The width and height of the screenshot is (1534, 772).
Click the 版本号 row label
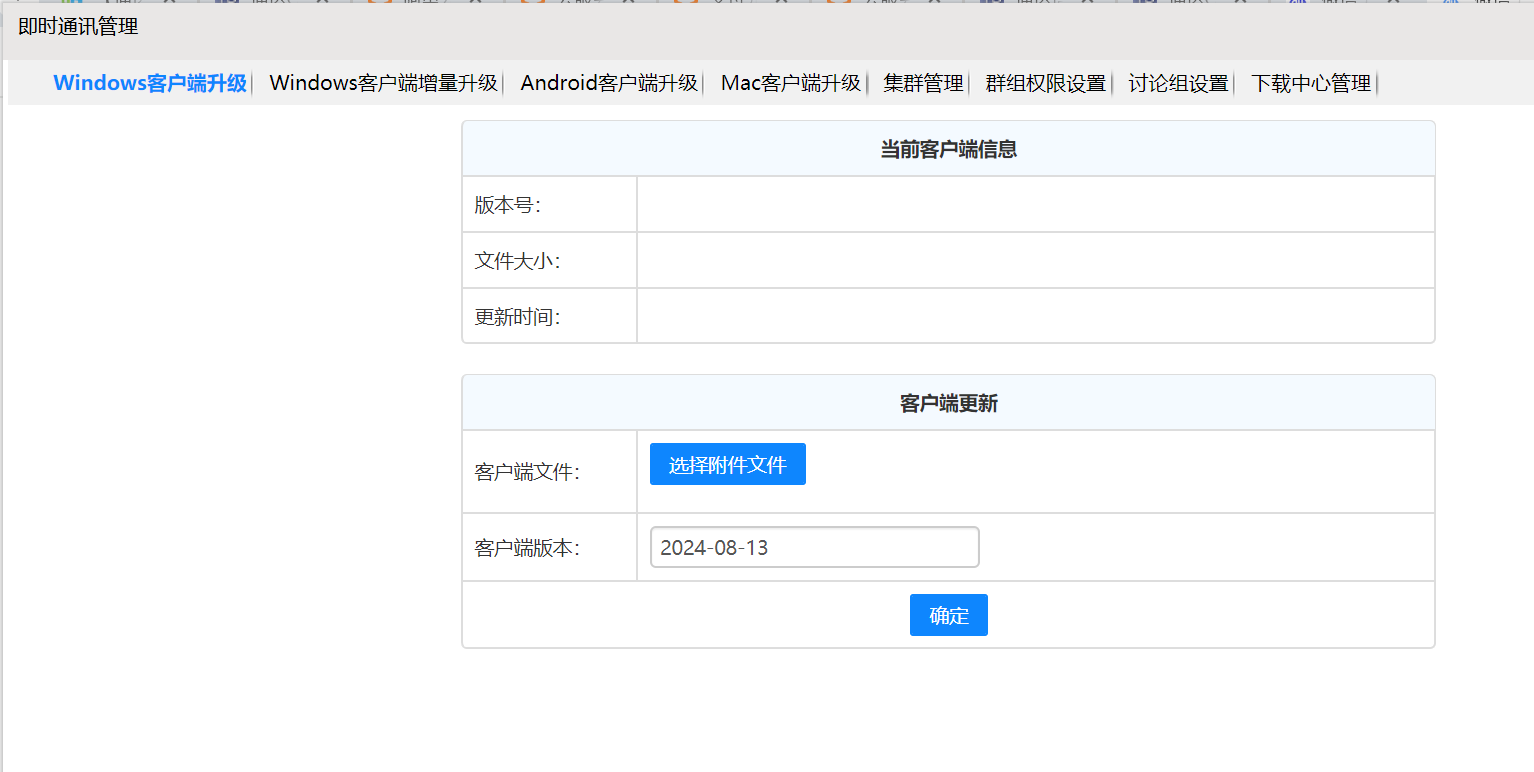coord(507,205)
